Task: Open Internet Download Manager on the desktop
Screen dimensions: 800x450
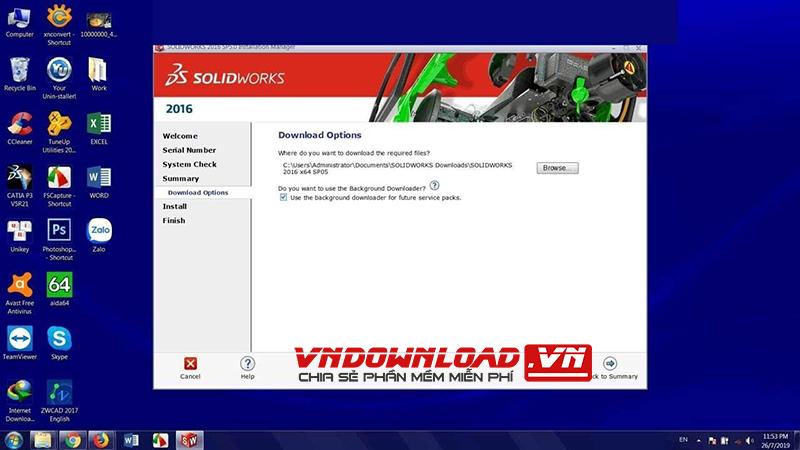Action: (19, 401)
